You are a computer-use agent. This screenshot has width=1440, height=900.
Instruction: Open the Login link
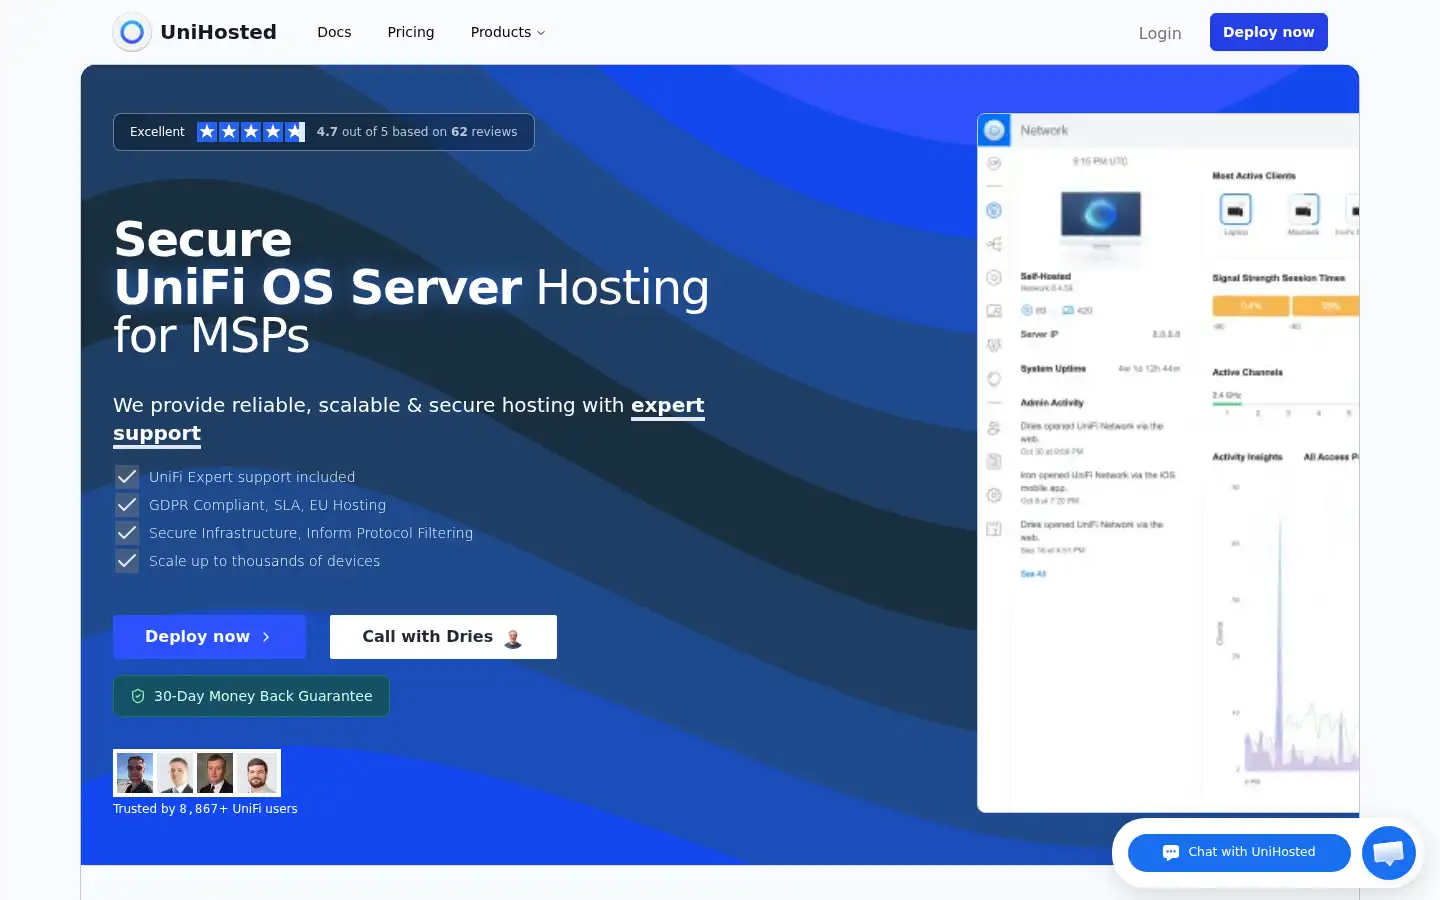[1160, 33]
